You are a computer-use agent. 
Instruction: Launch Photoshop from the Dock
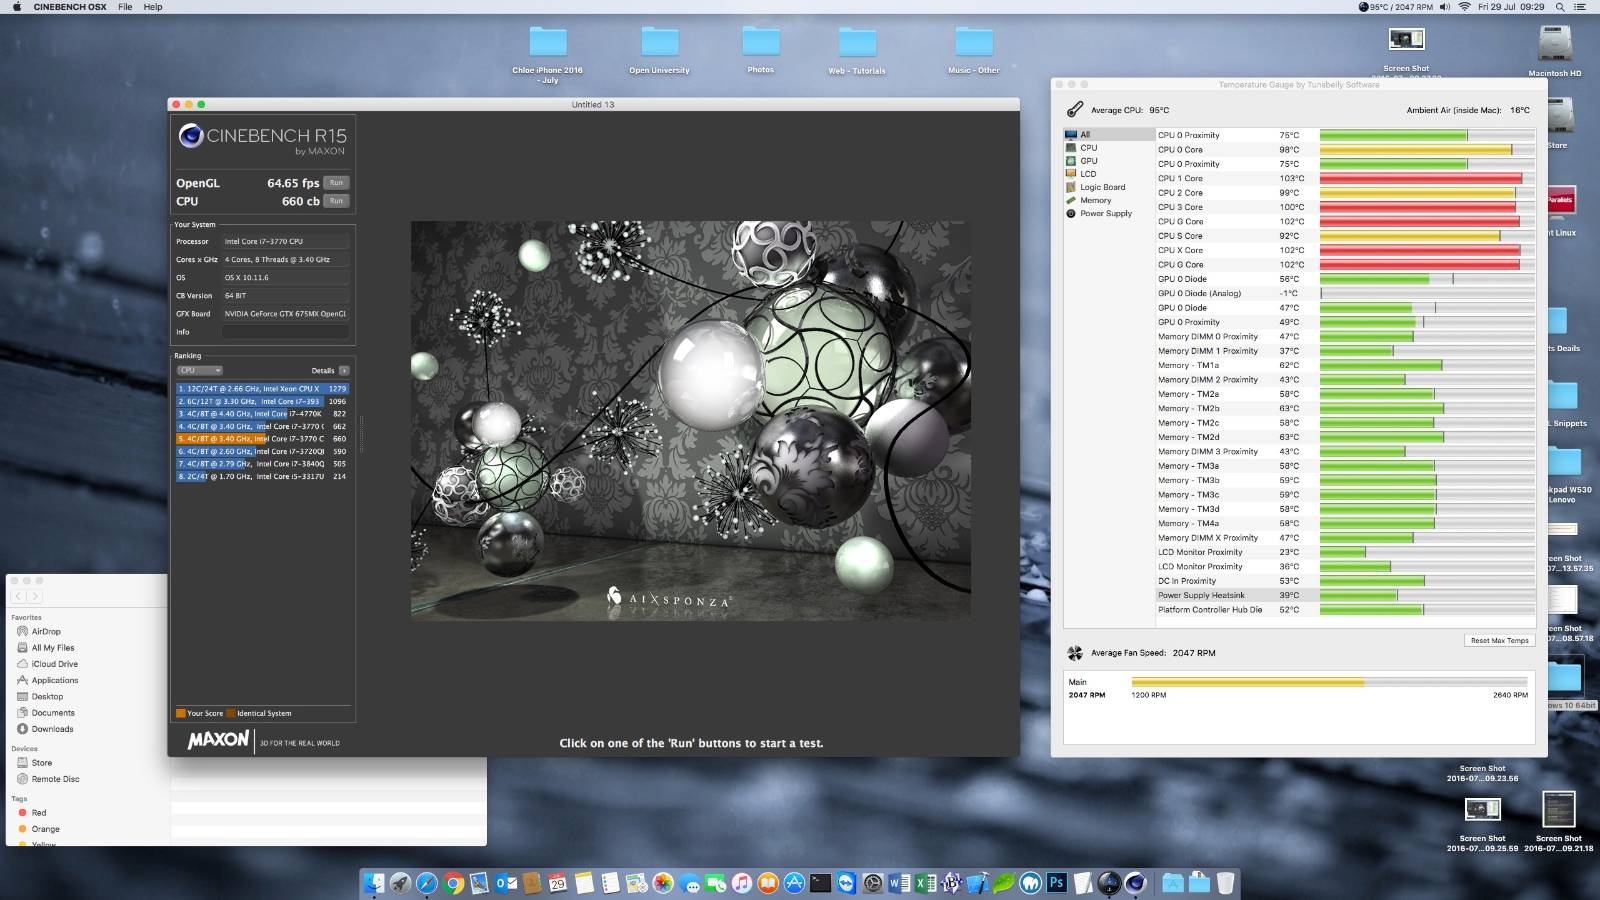(1057, 883)
